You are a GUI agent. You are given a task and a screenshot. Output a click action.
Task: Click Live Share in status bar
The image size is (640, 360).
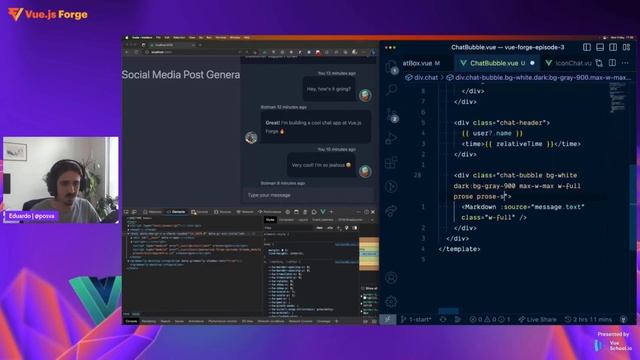point(537,319)
